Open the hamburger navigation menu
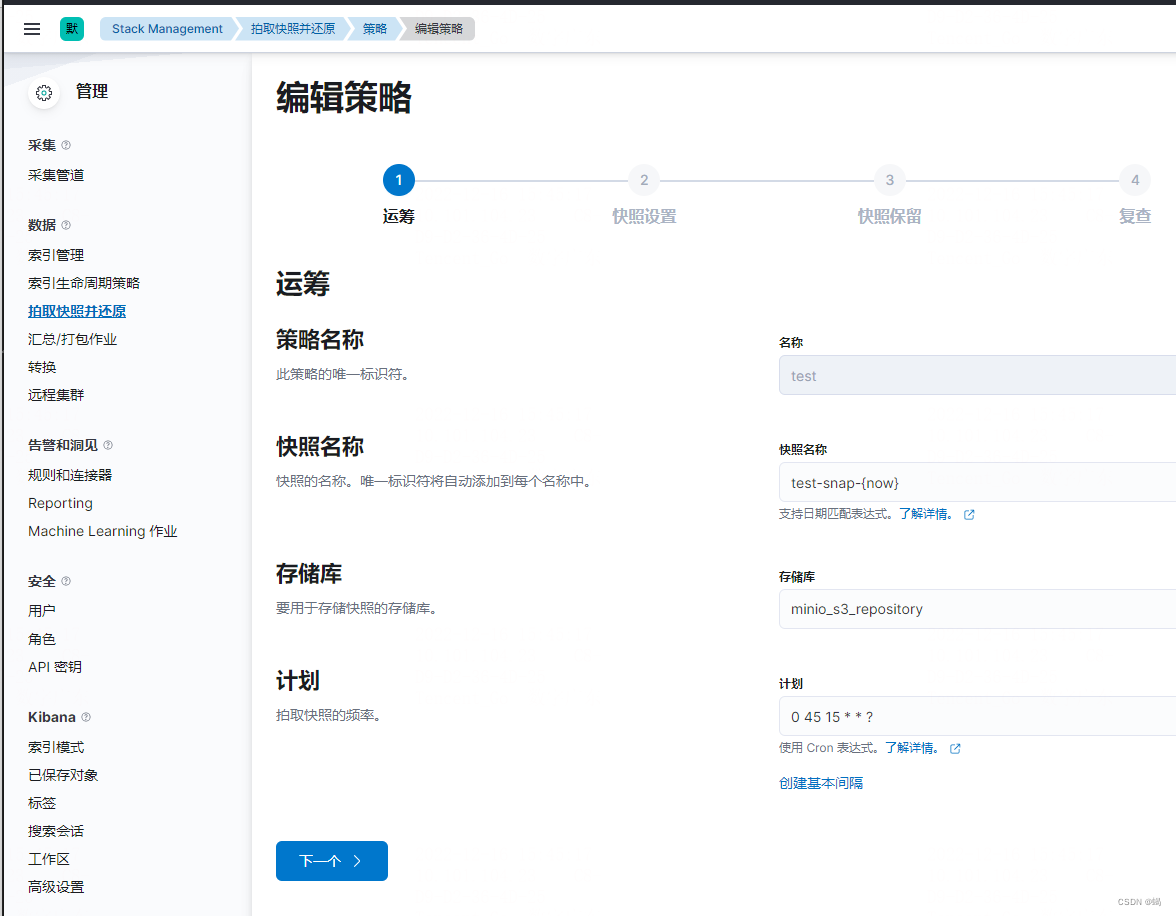 pos(31,28)
